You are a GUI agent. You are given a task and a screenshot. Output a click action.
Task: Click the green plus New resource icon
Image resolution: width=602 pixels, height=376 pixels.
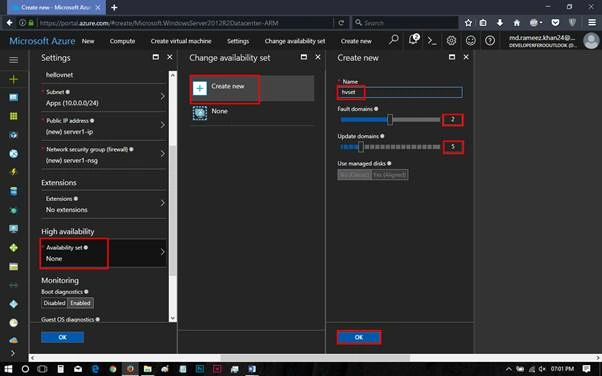13,79
